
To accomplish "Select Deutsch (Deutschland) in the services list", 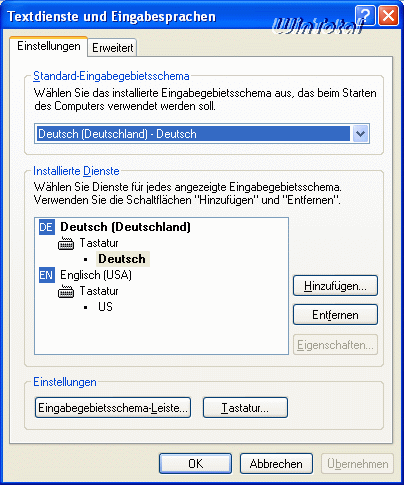I will coord(125,227).
